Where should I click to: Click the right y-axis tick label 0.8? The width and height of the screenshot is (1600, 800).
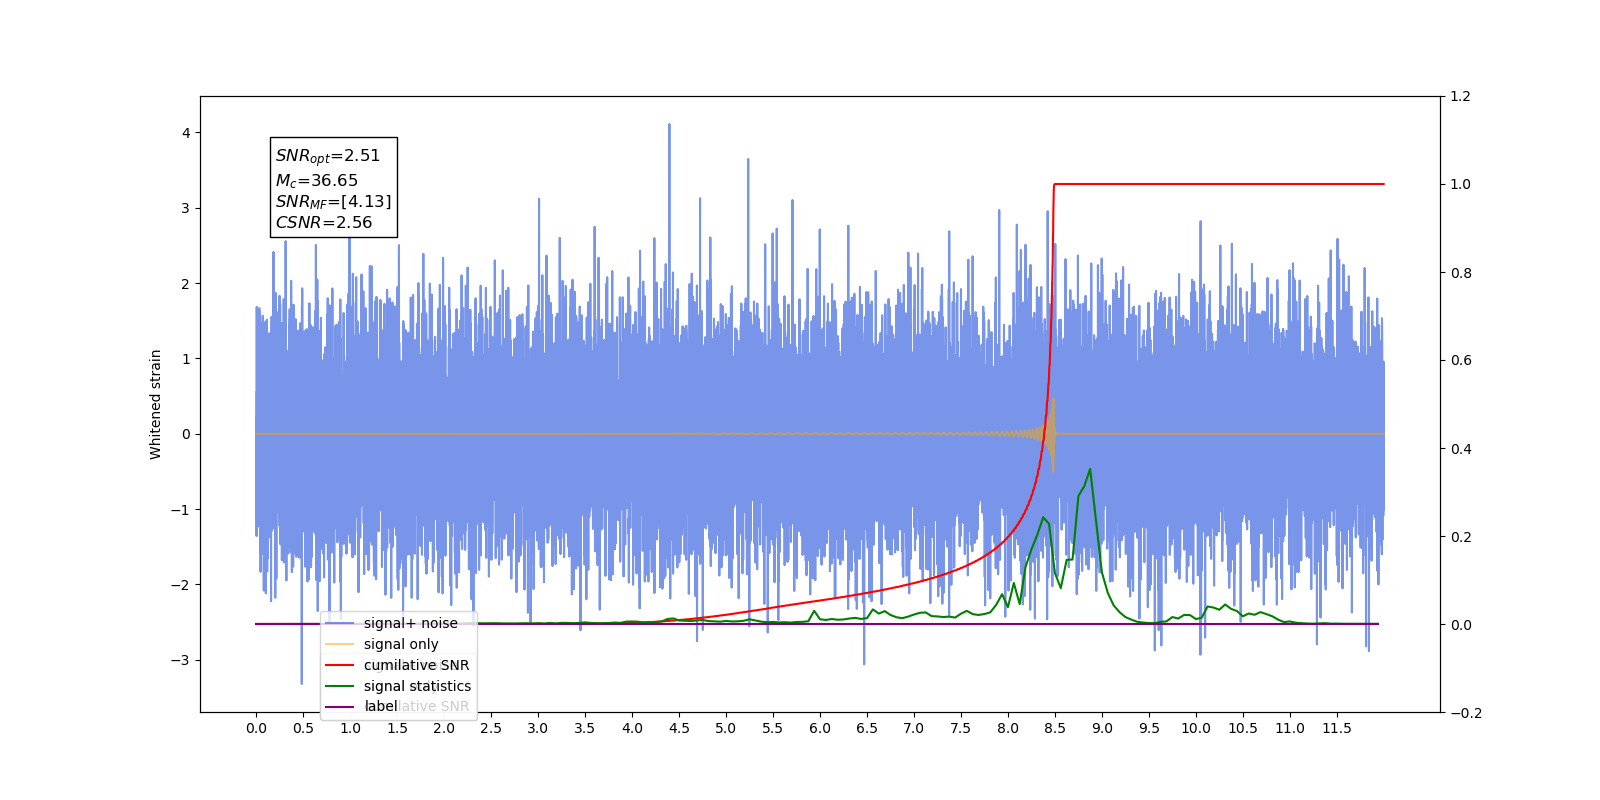point(1460,273)
